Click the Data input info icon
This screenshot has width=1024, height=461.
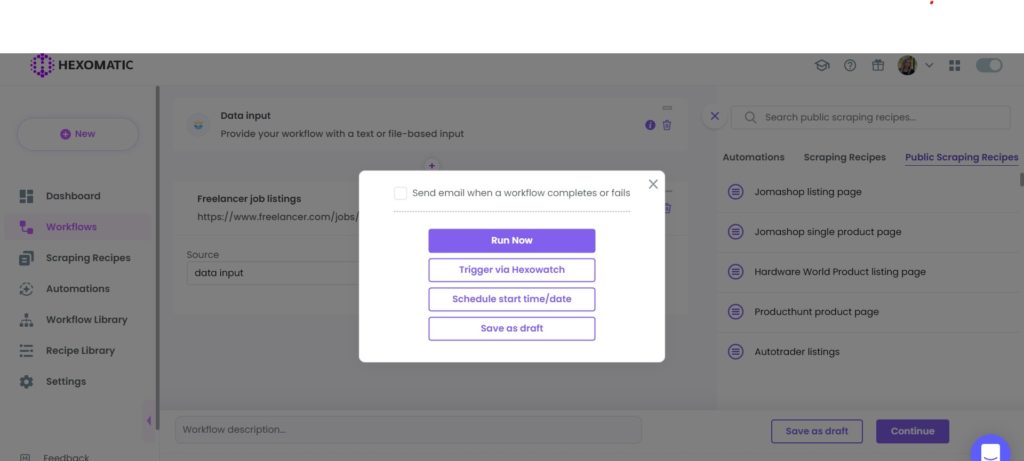click(x=650, y=125)
